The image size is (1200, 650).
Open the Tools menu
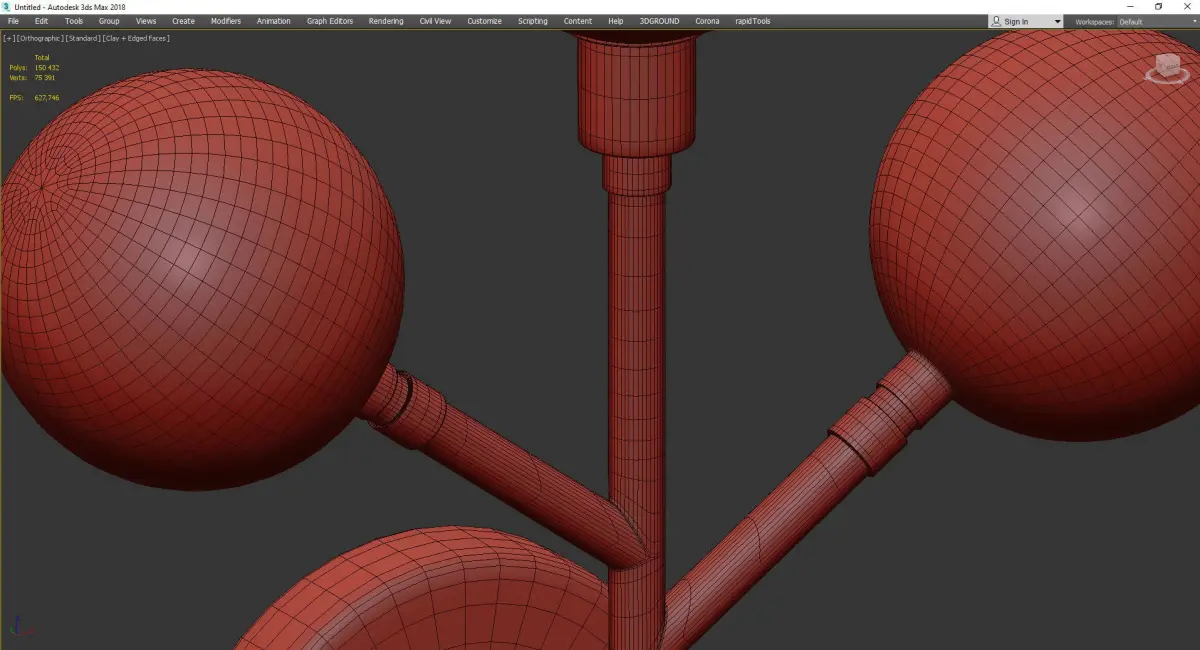pyautogui.click(x=74, y=21)
